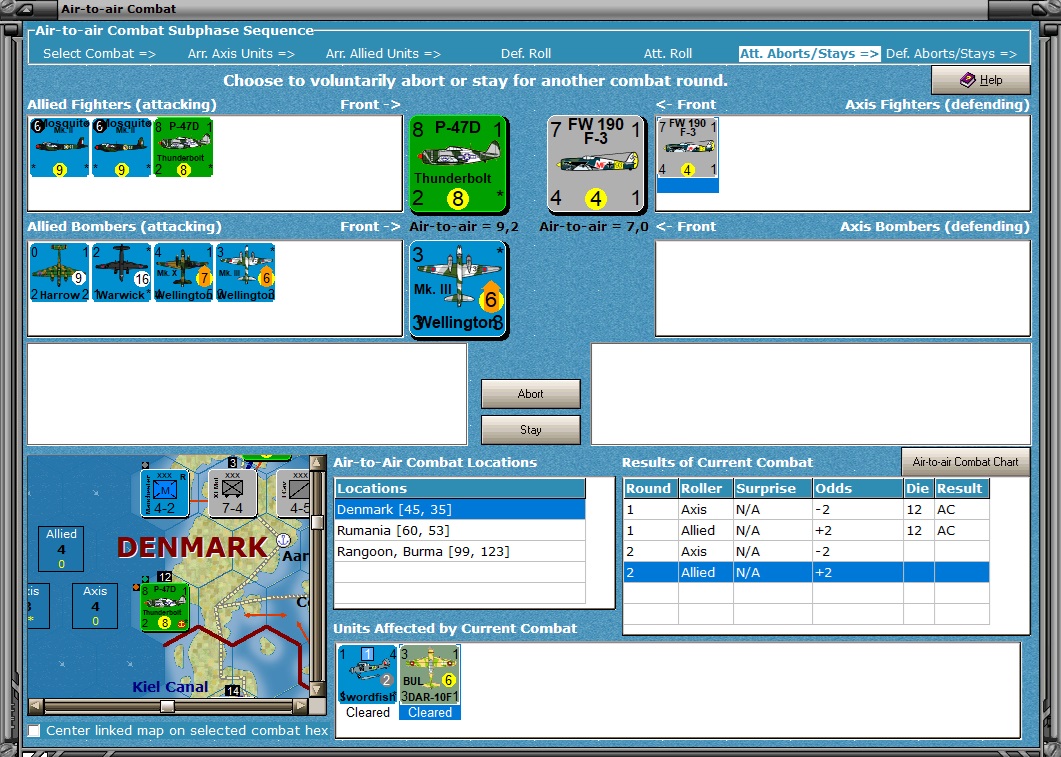Select first Mosquito fighter counter
The height and width of the screenshot is (757, 1061).
tap(60, 147)
